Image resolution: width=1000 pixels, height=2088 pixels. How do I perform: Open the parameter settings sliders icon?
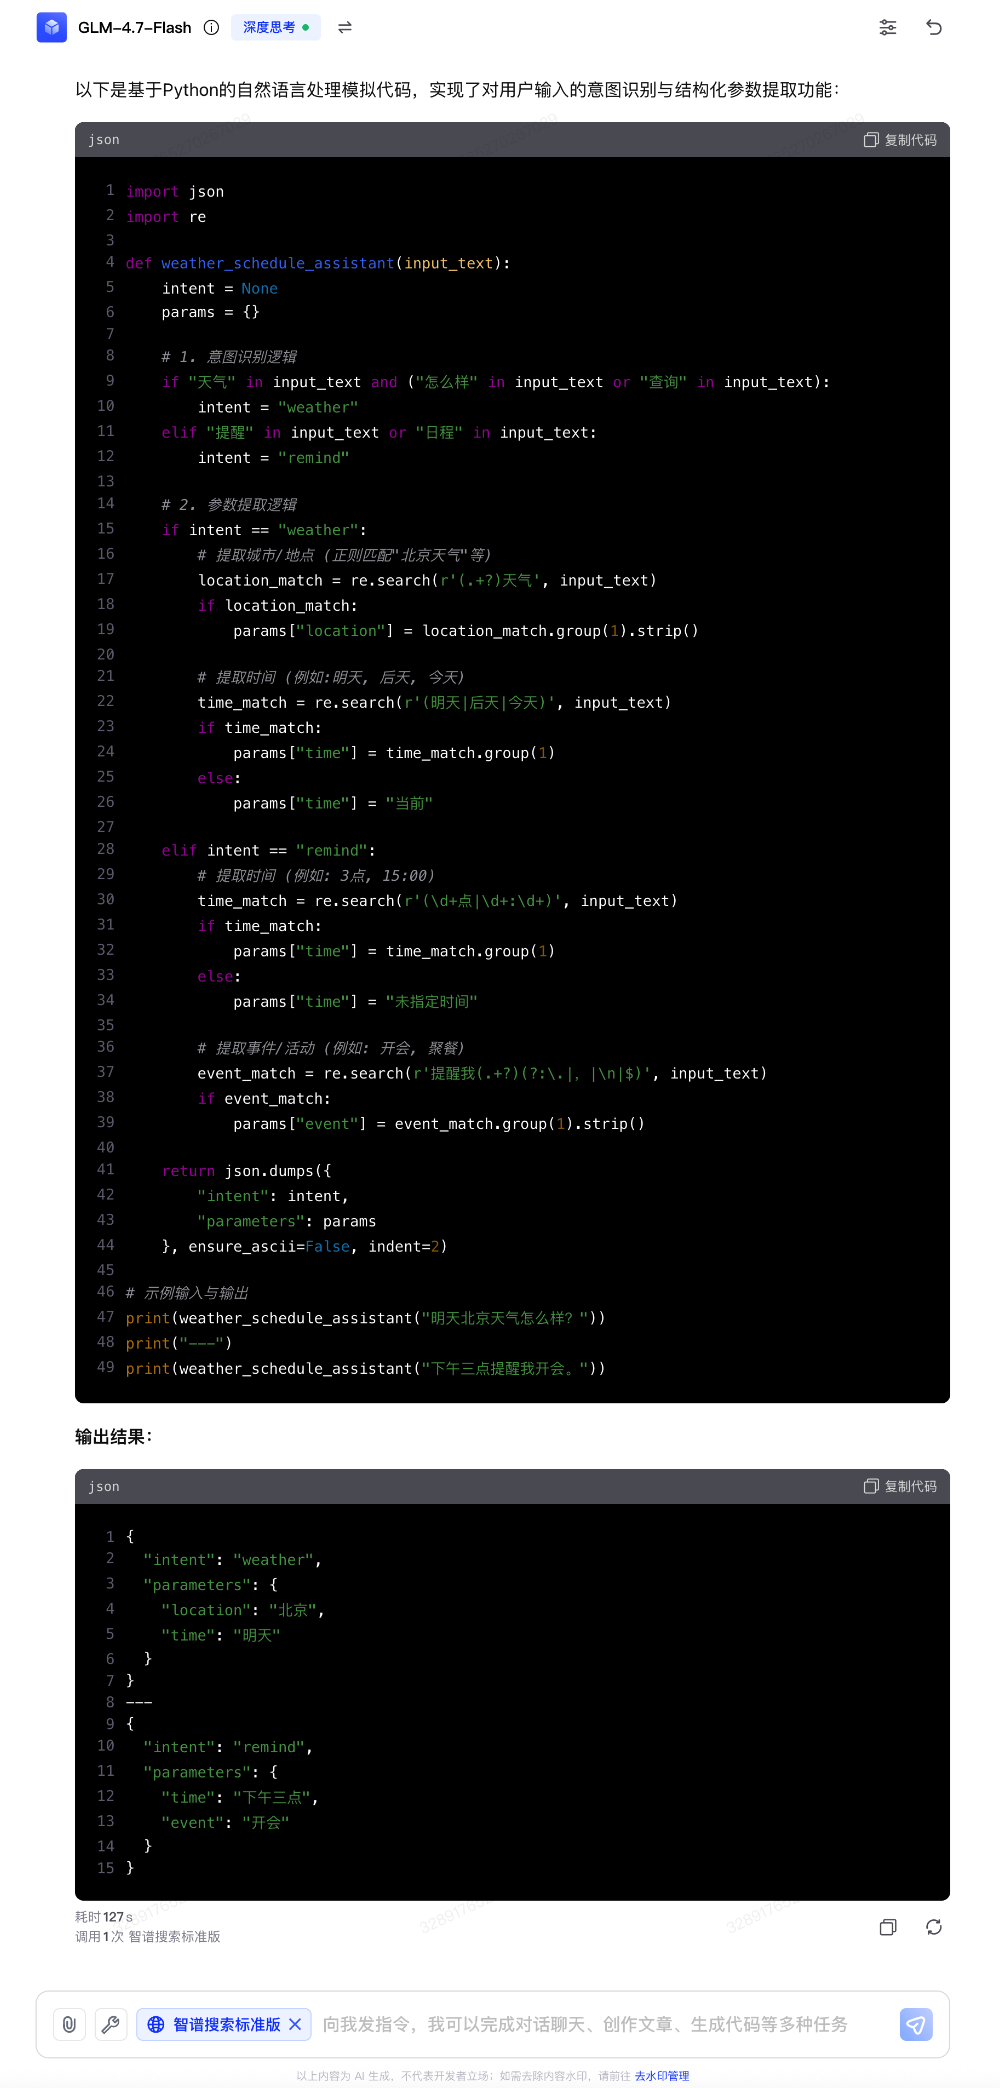pyautogui.click(x=887, y=27)
